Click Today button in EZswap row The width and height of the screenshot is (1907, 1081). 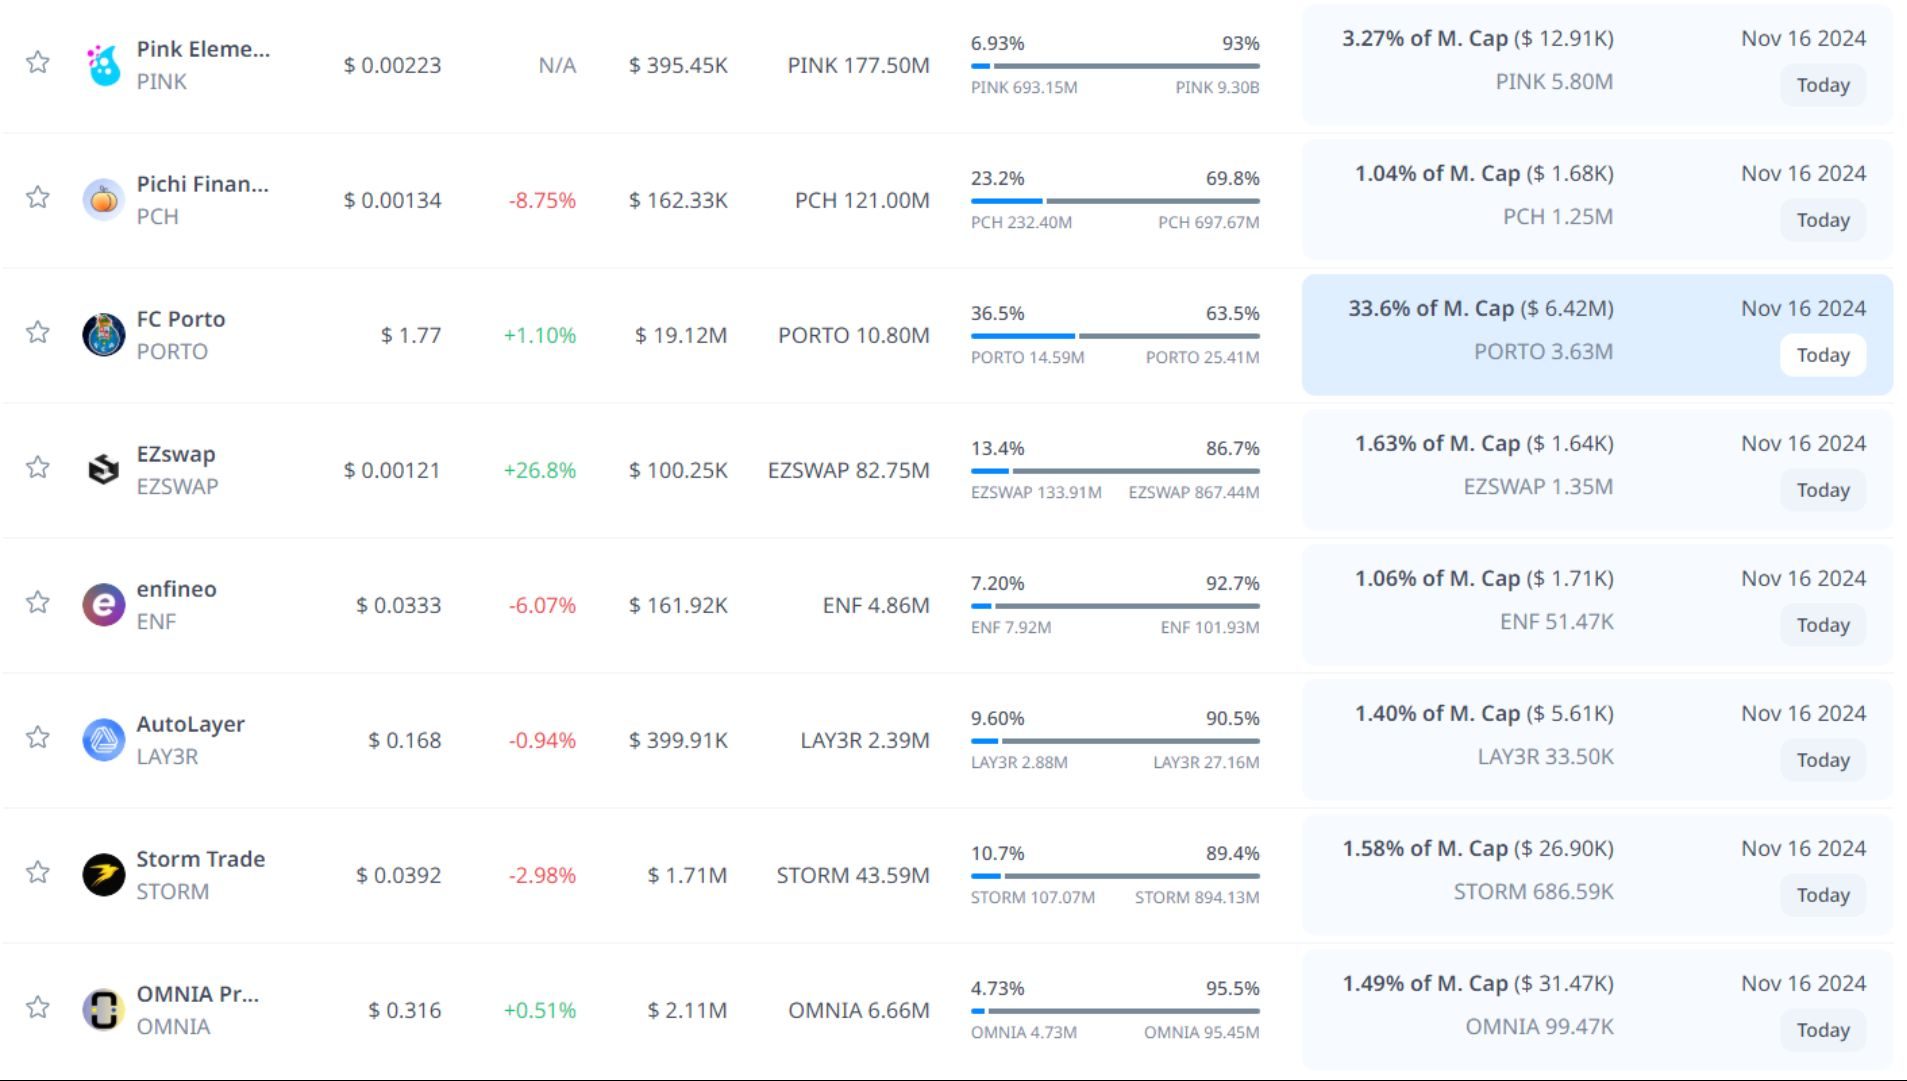1822,490
